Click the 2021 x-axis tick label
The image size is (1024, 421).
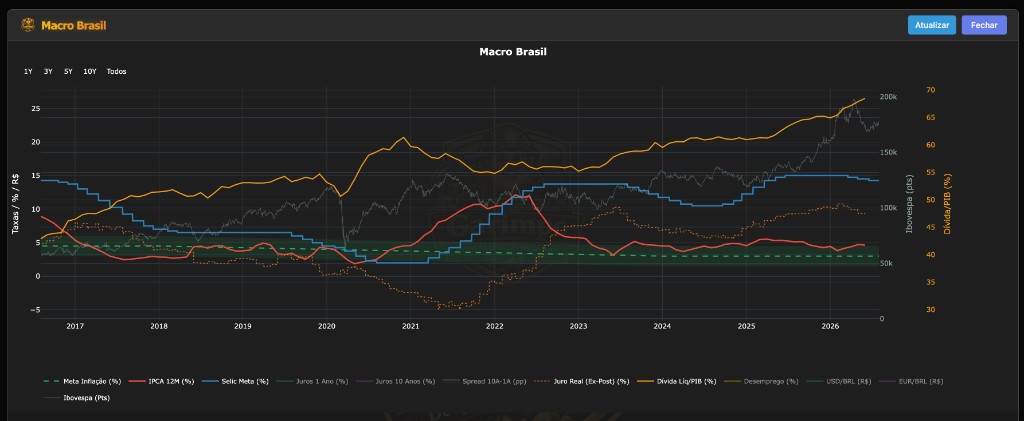pos(410,326)
